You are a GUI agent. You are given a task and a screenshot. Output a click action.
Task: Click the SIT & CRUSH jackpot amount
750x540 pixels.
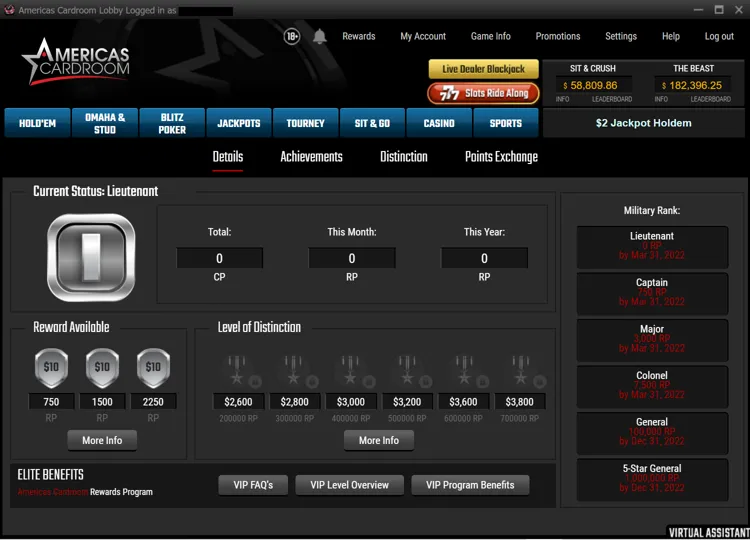click(x=593, y=86)
